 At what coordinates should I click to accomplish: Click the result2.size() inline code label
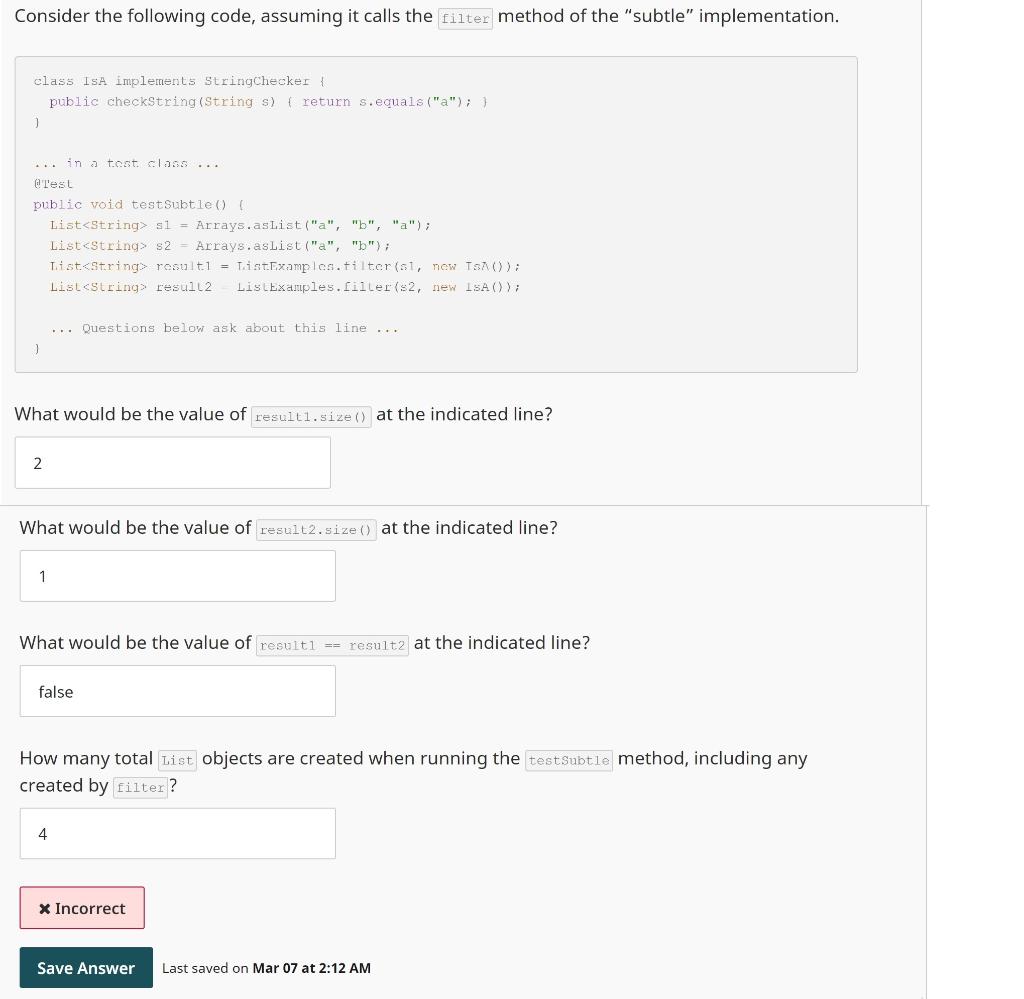point(315,530)
